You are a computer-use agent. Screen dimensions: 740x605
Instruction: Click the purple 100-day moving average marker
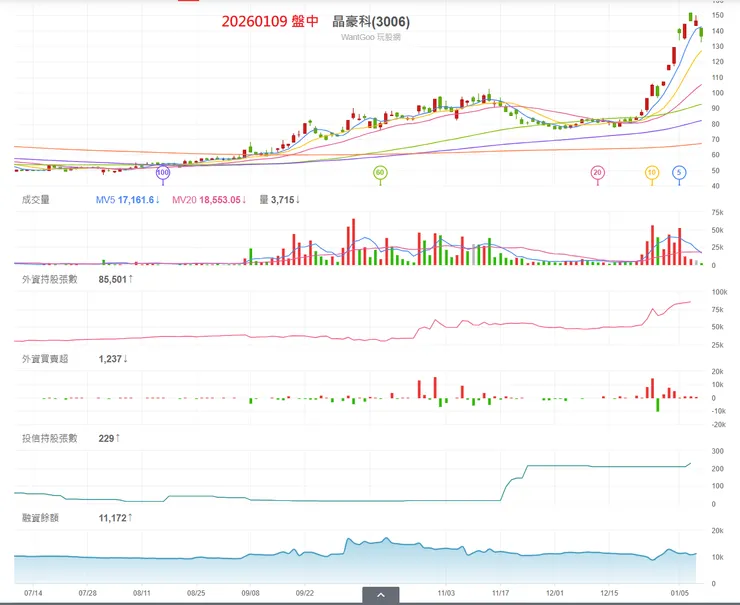tap(163, 173)
